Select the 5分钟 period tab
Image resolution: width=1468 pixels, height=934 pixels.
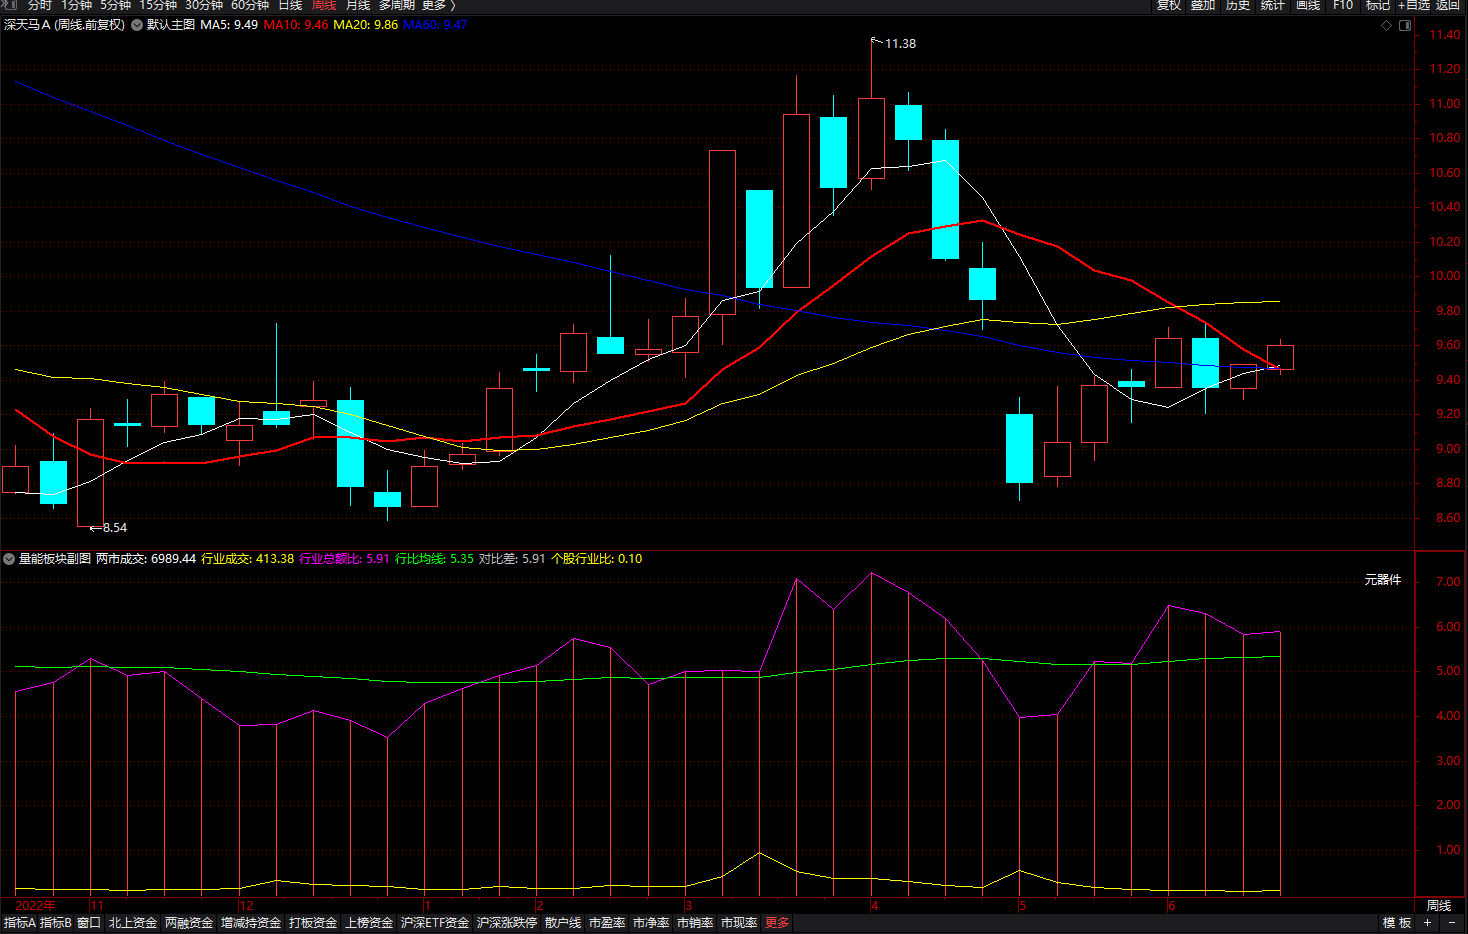tap(115, 5)
